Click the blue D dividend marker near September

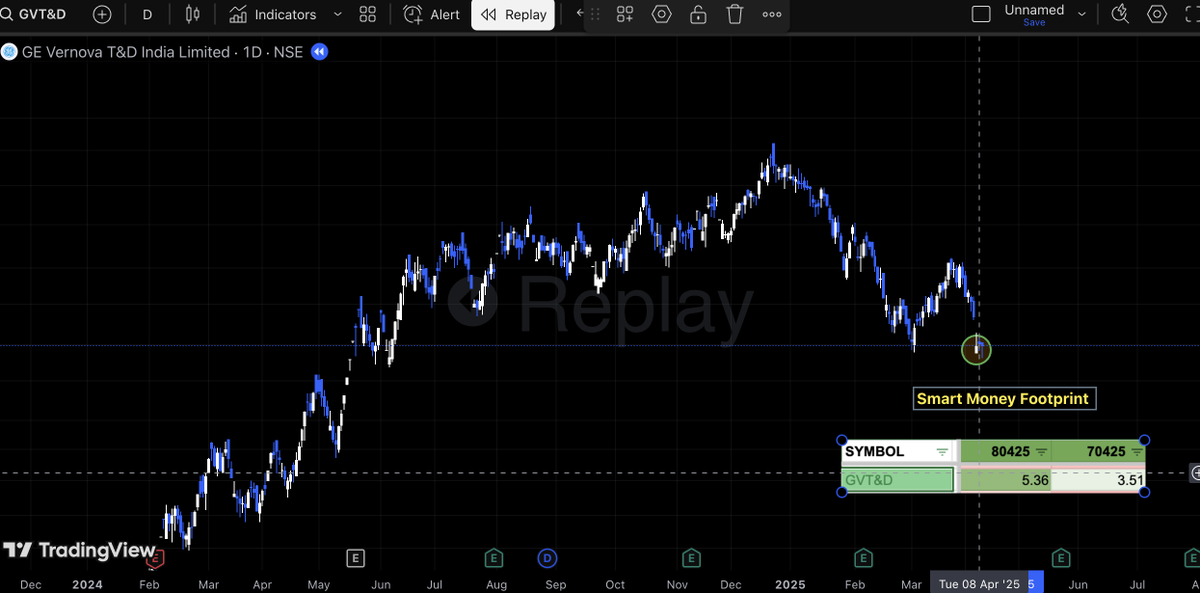click(547, 557)
